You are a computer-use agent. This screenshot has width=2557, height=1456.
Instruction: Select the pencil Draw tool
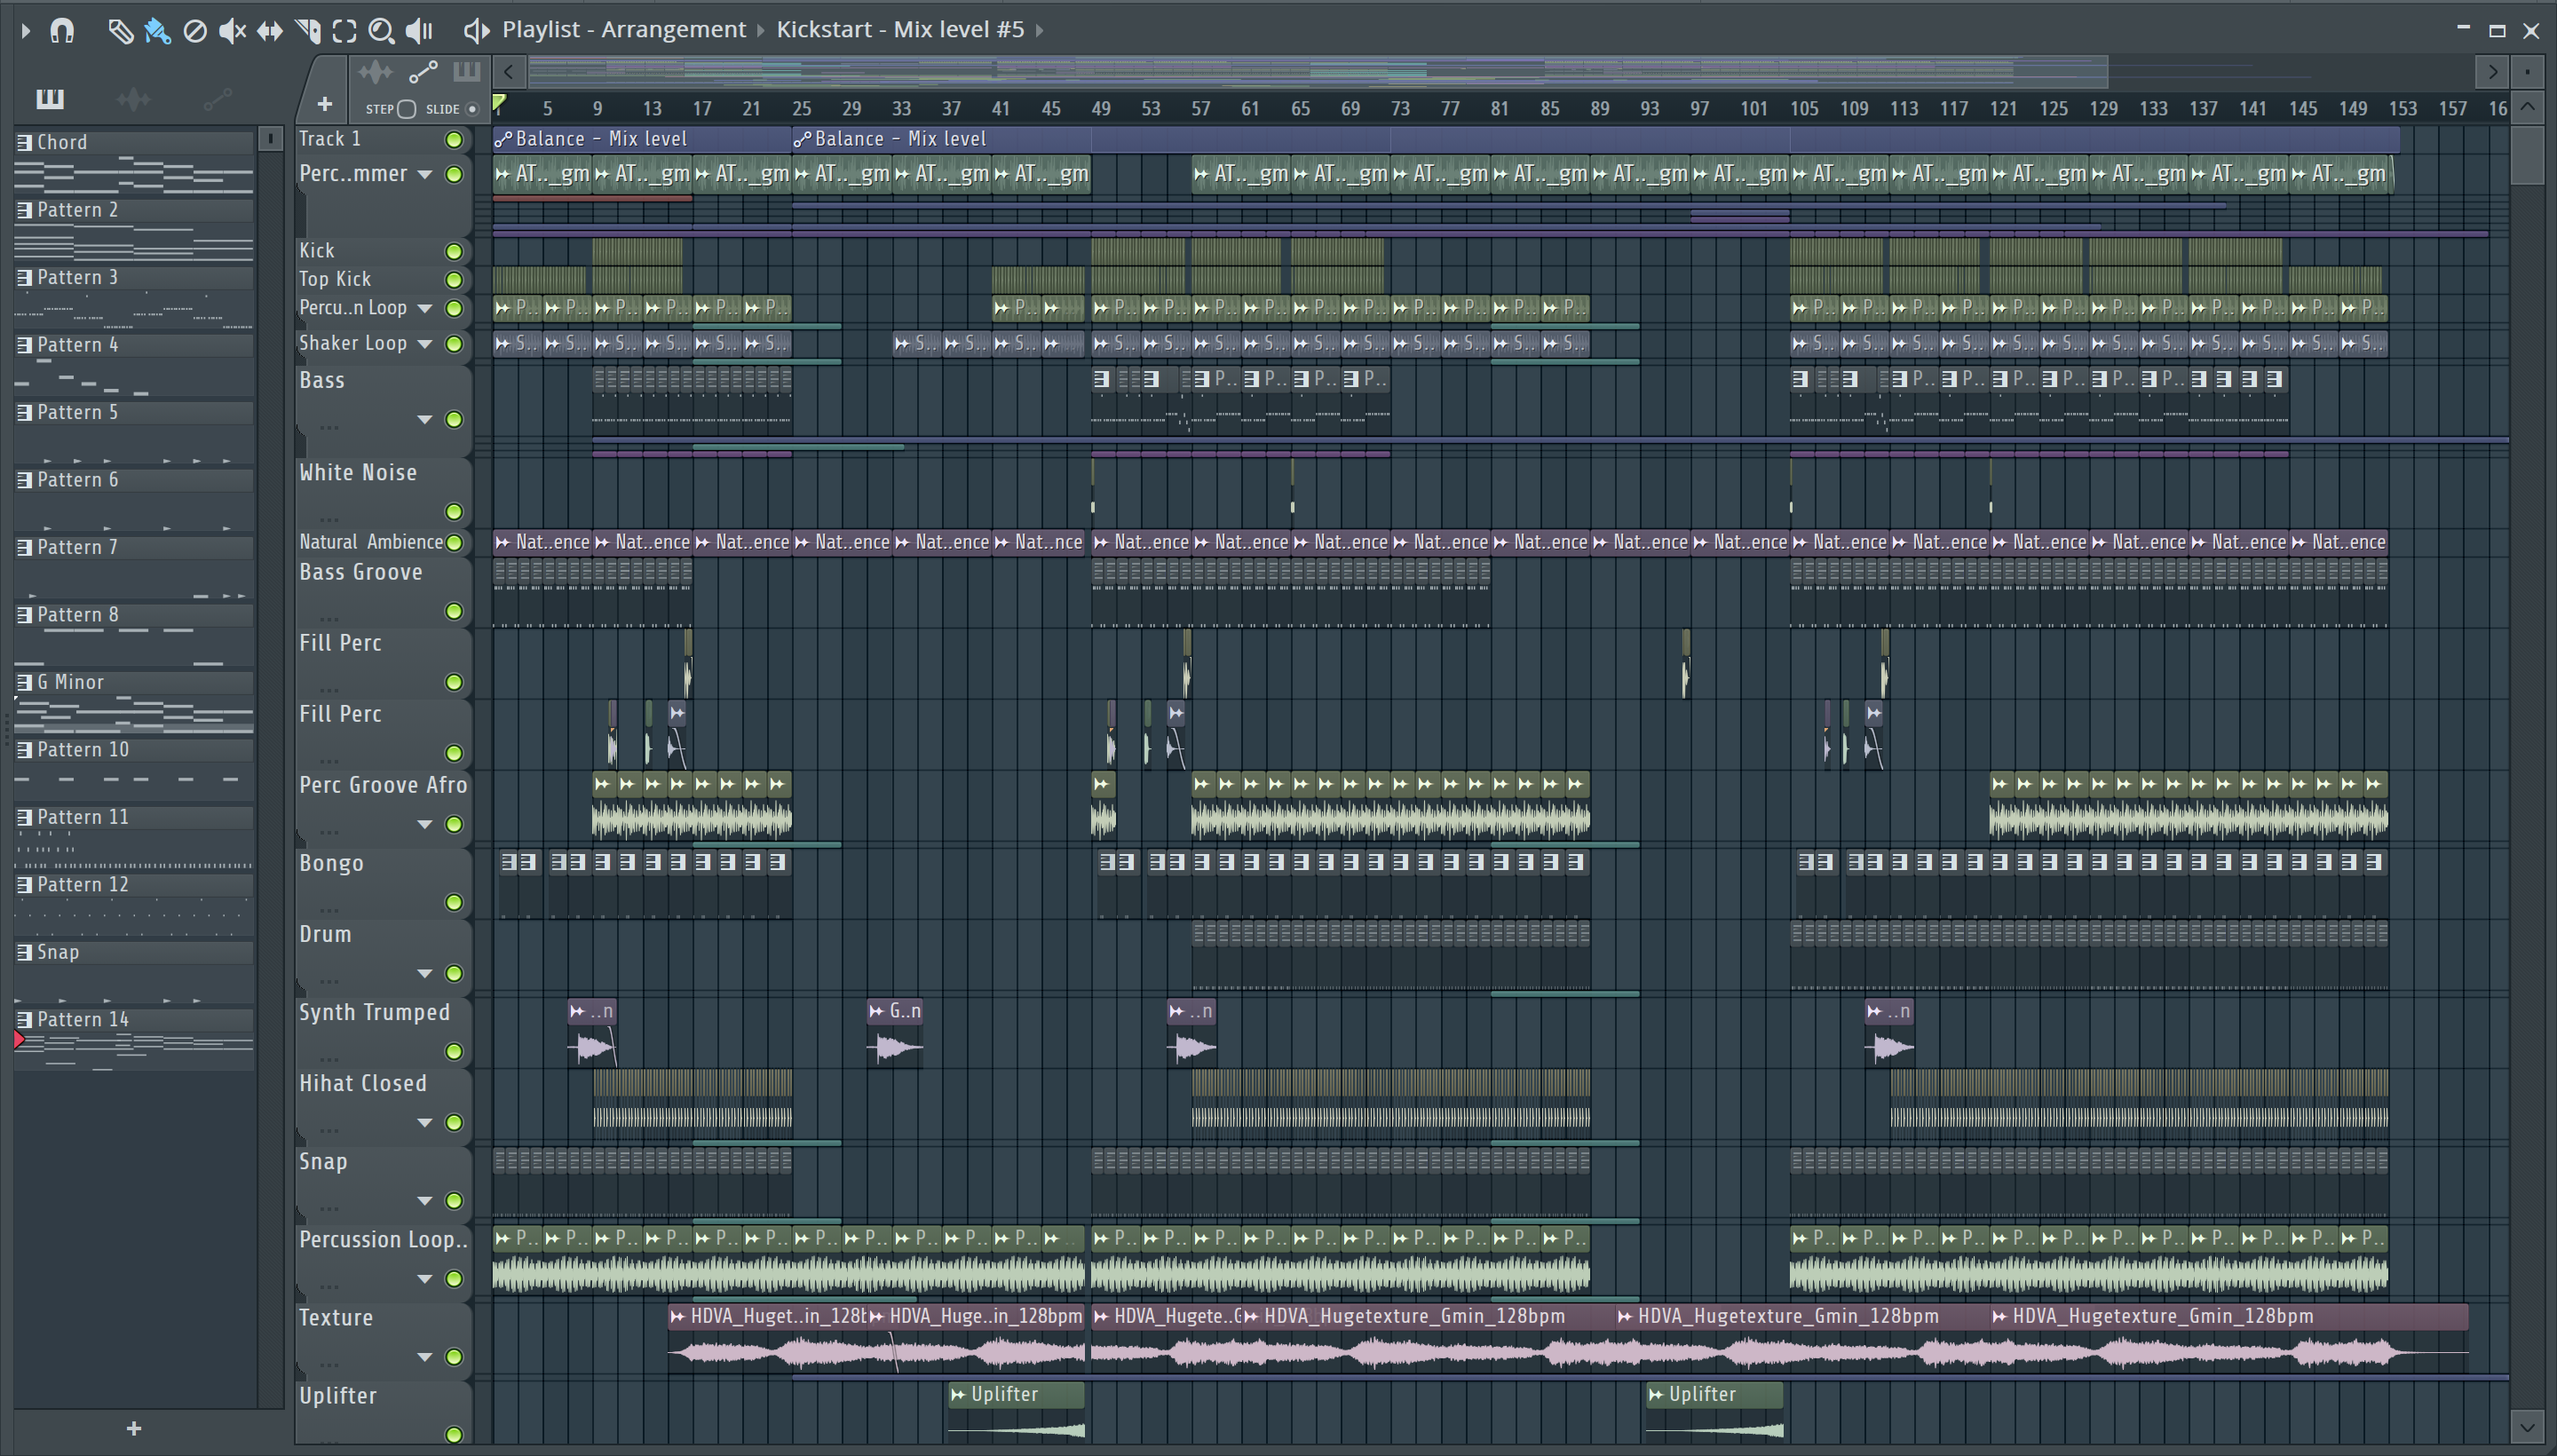(120, 31)
